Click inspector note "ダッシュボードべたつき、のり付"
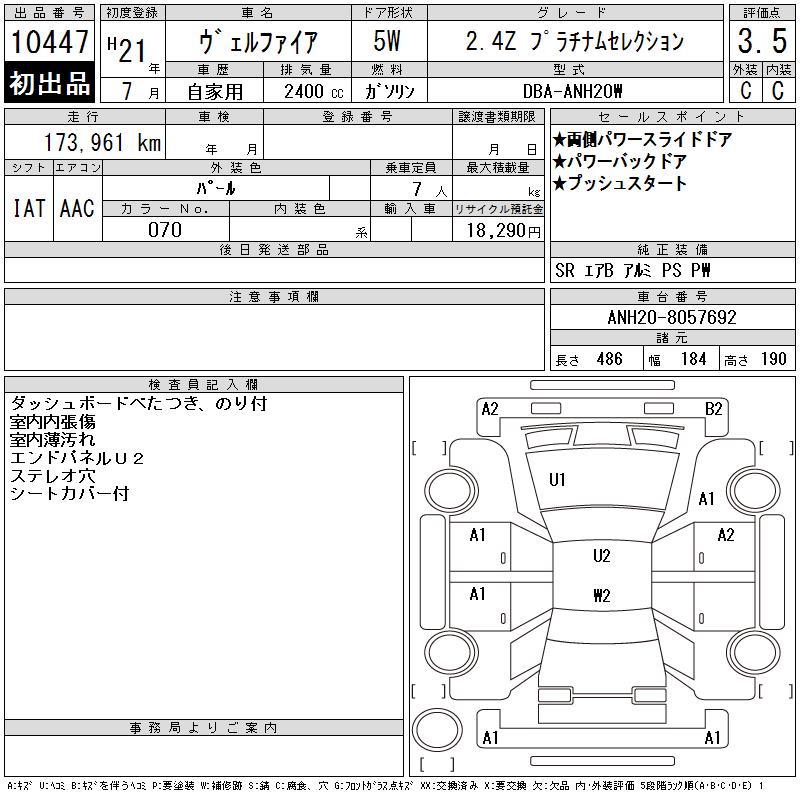The image size is (800, 800). (138, 404)
